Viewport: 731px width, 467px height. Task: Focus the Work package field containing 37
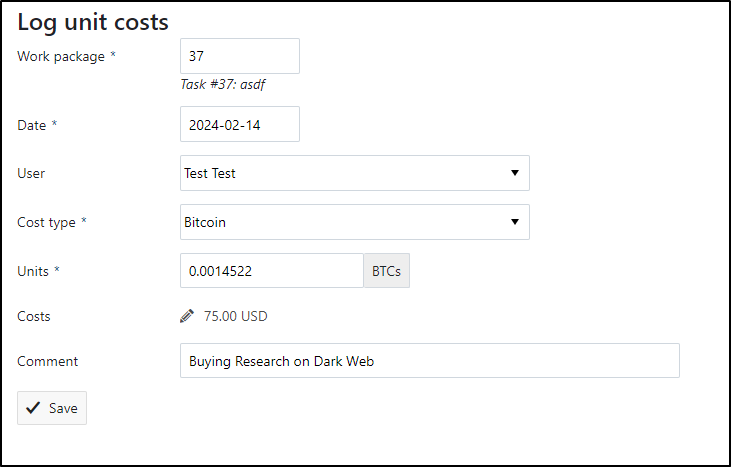pos(240,56)
